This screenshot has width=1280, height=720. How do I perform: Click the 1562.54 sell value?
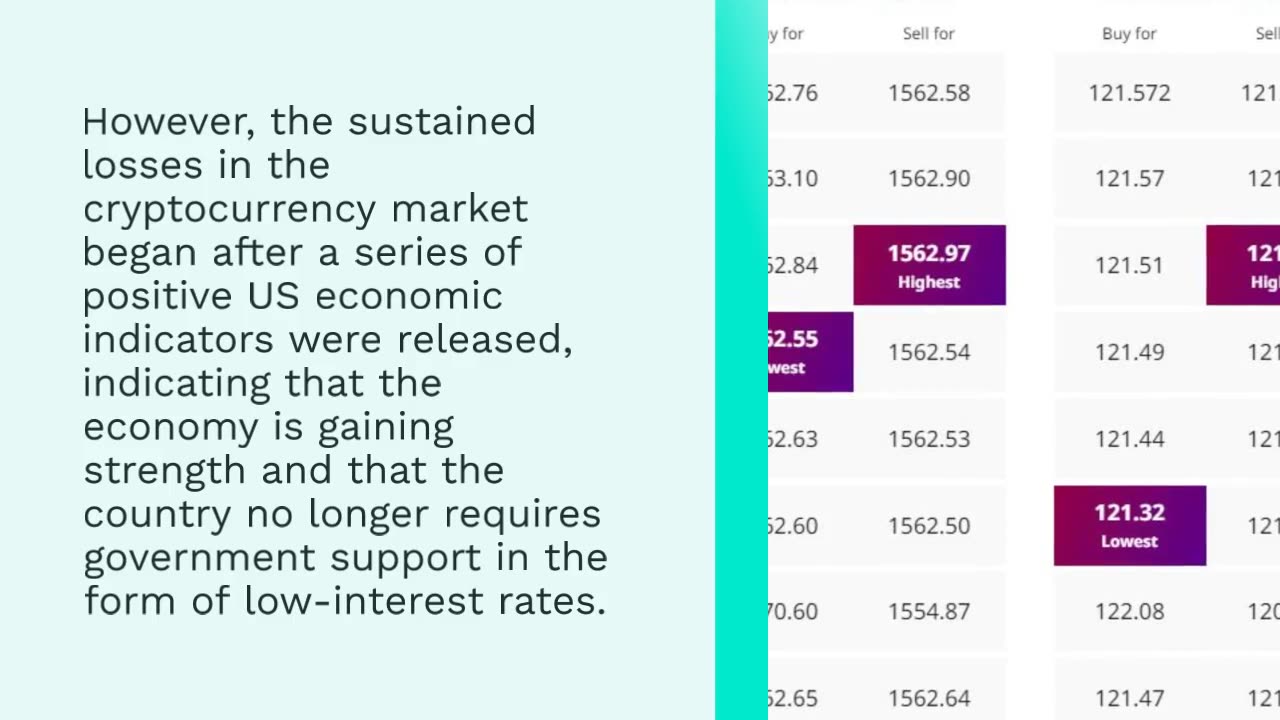(x=929, y=352)
